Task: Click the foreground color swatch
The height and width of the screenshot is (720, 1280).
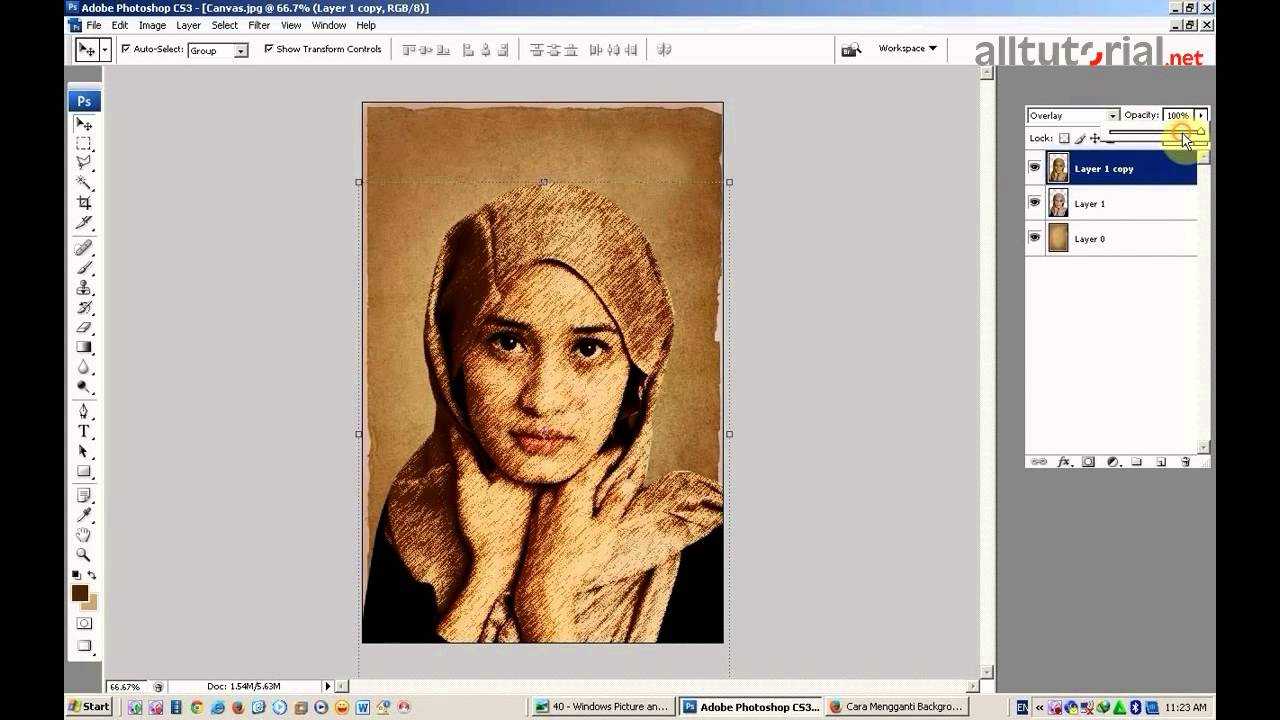Action: (80, 593)
